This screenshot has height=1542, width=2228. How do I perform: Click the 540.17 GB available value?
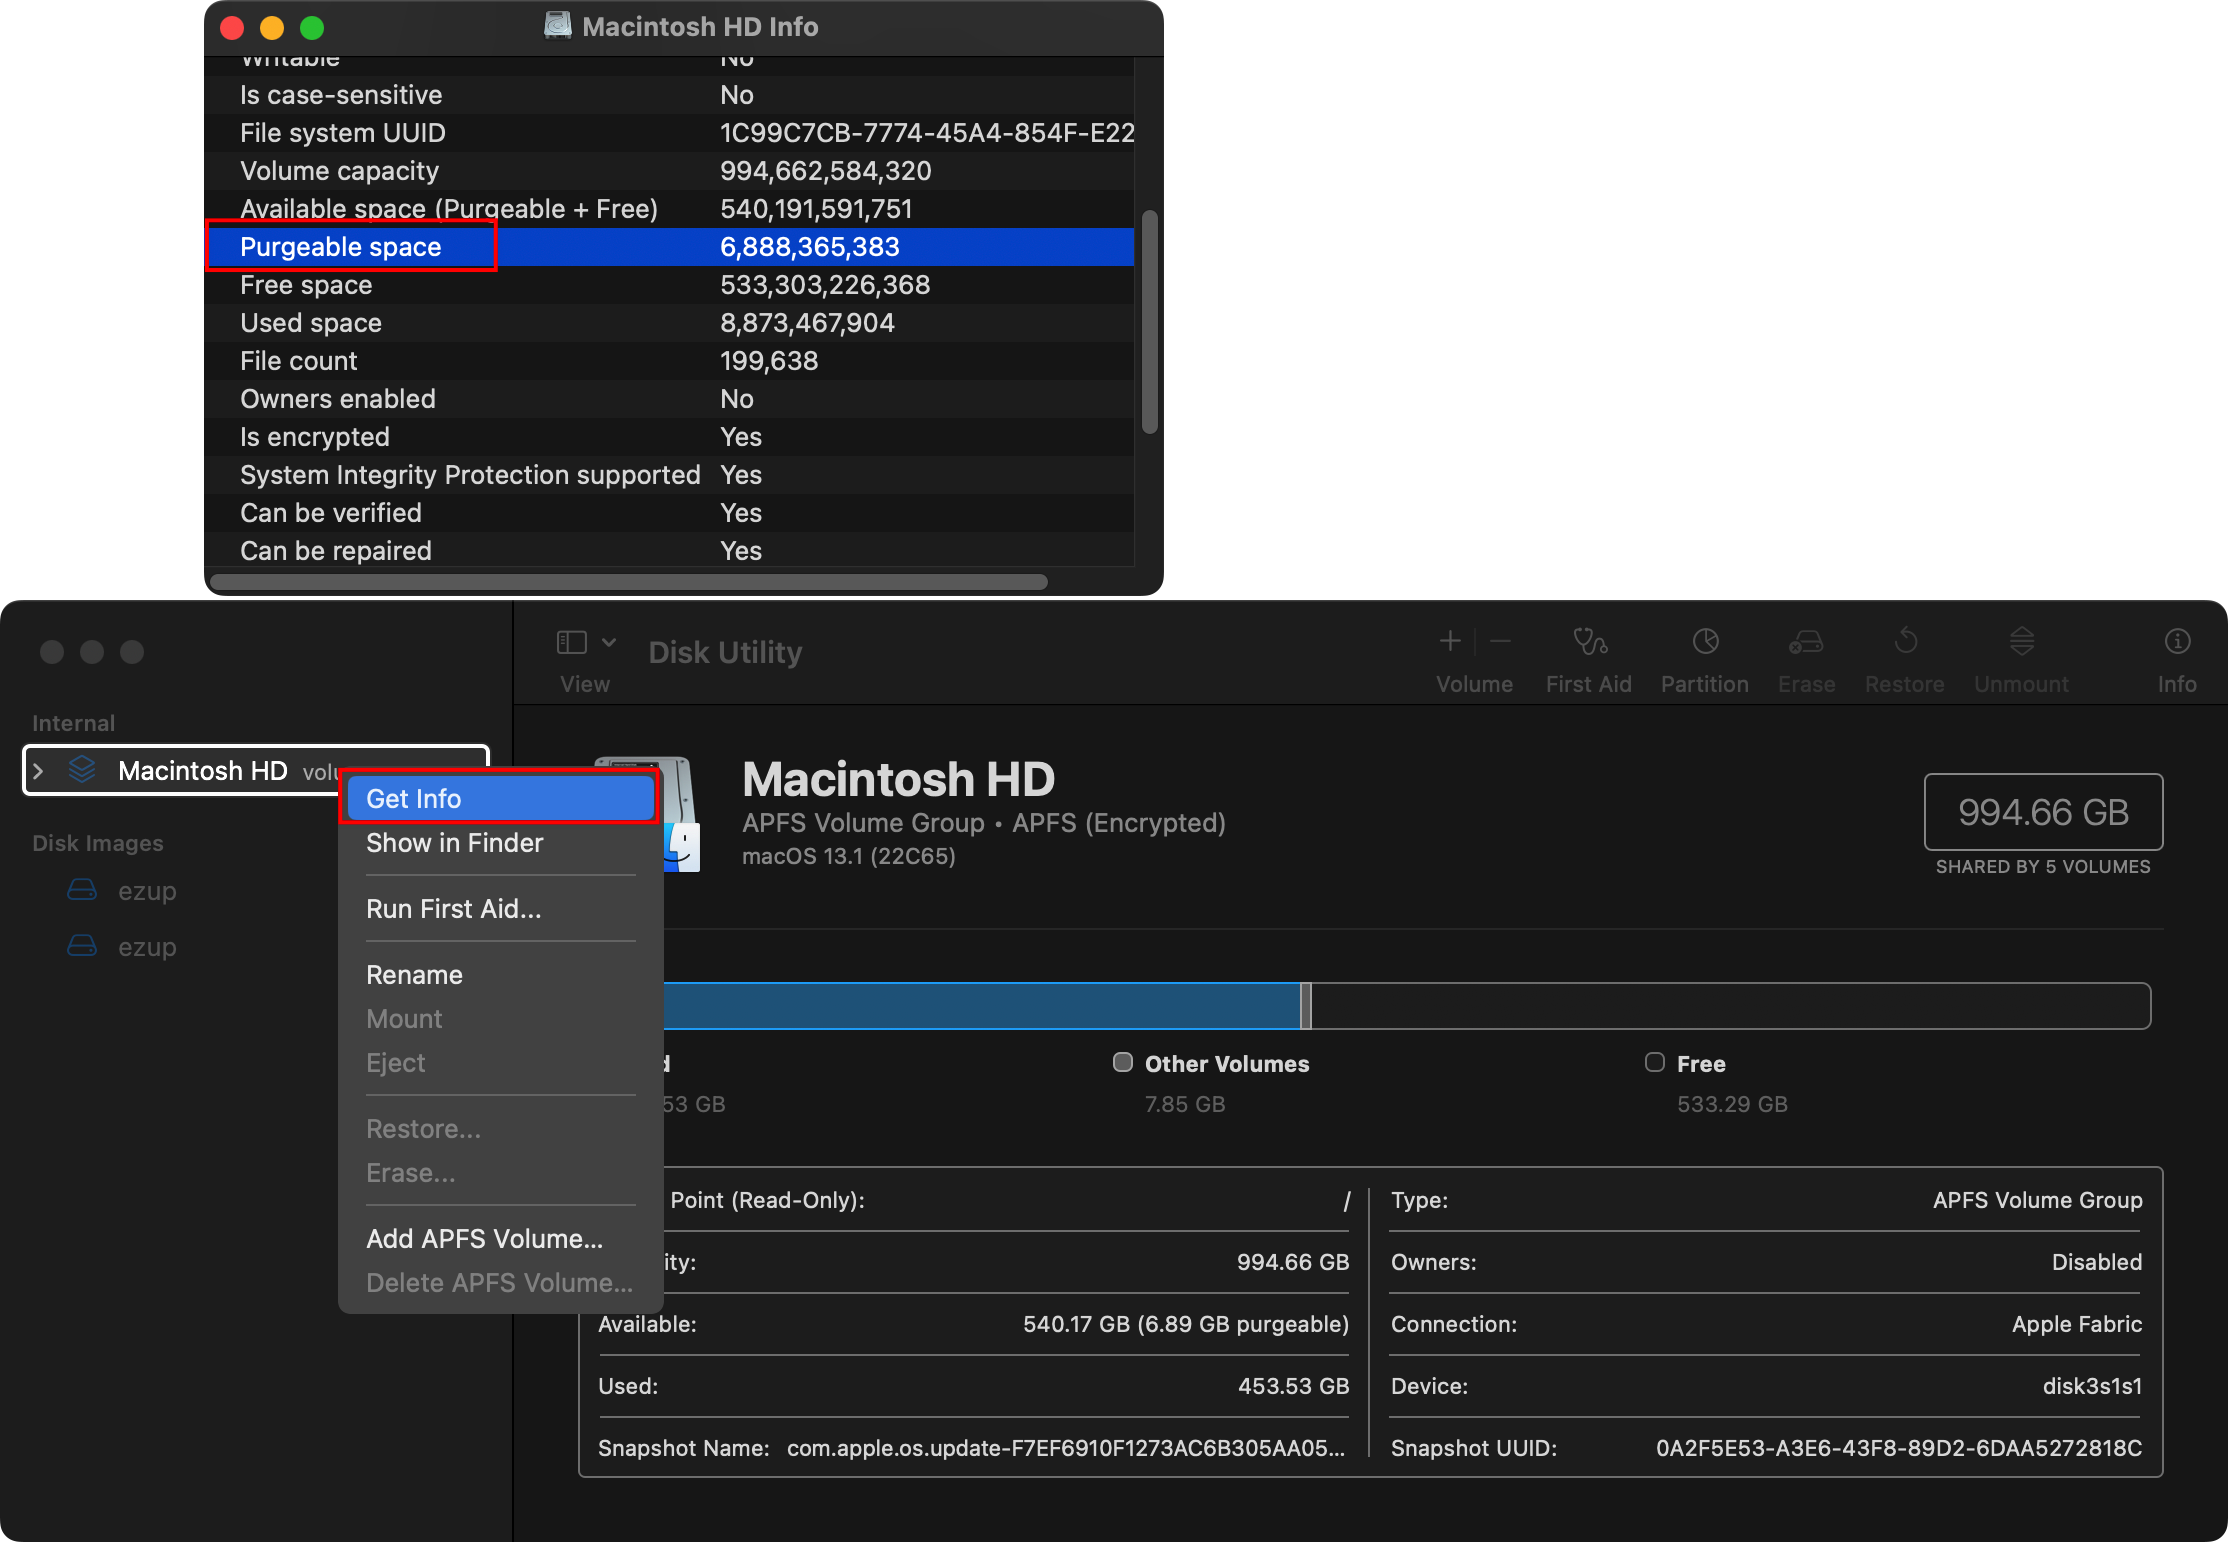pos(1186,1324)
